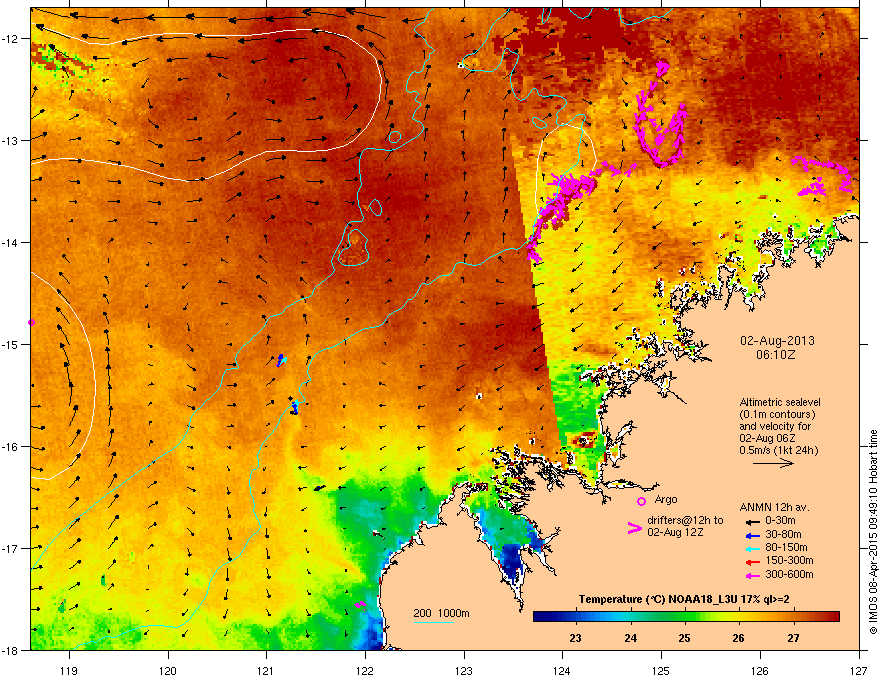Click the magenta Argo circle legend symbol
Viewport: 880px width, 680px height.
point(641,501)
